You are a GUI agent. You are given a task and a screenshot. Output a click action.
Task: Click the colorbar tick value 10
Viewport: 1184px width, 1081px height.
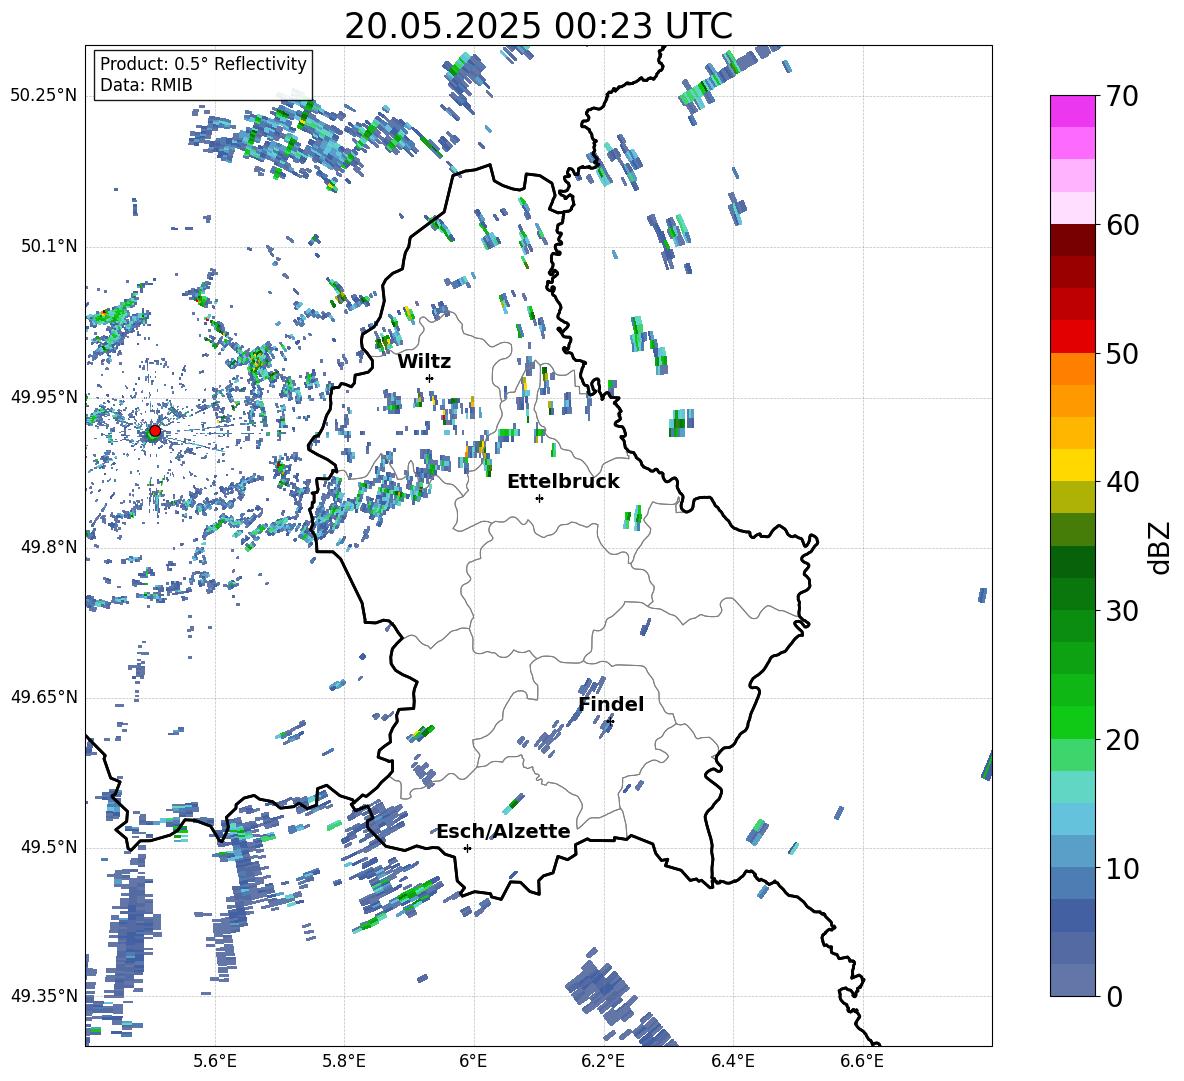point(1121,868)
